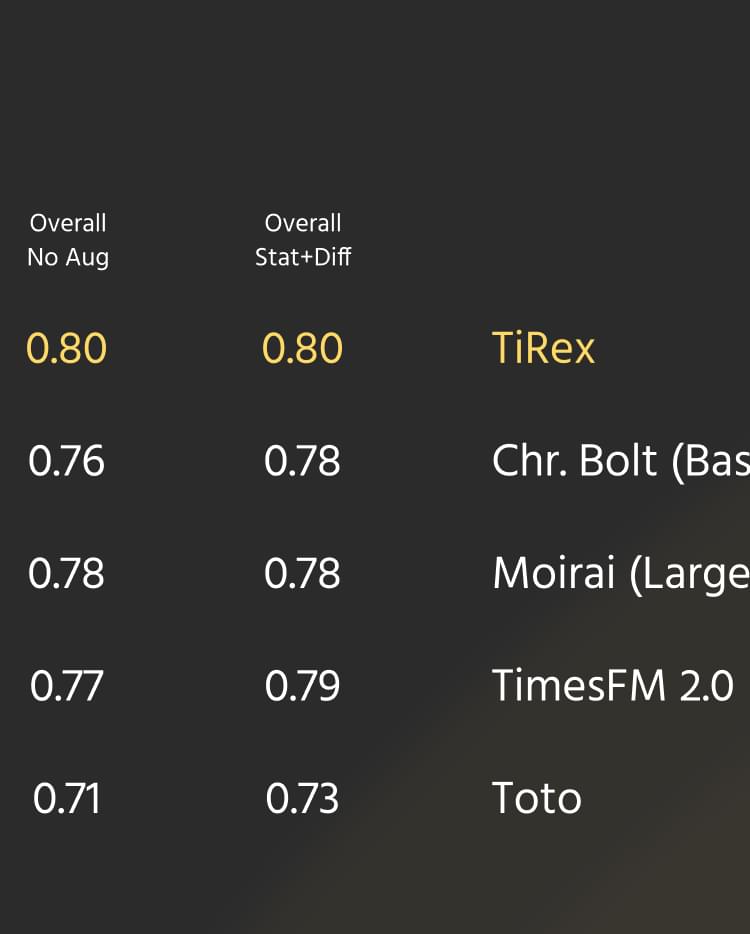Click the 'No Aug' header text

(68, 257)
